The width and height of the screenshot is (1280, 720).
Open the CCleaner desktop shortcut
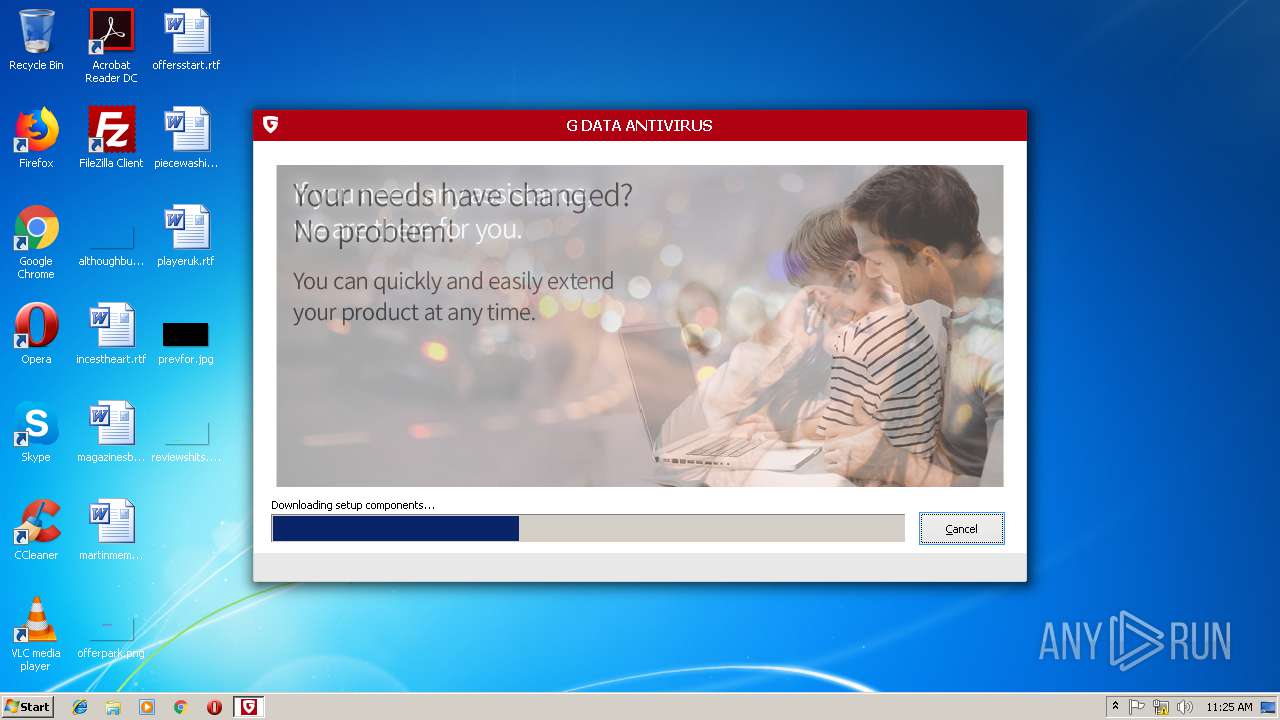coord(36,530)
